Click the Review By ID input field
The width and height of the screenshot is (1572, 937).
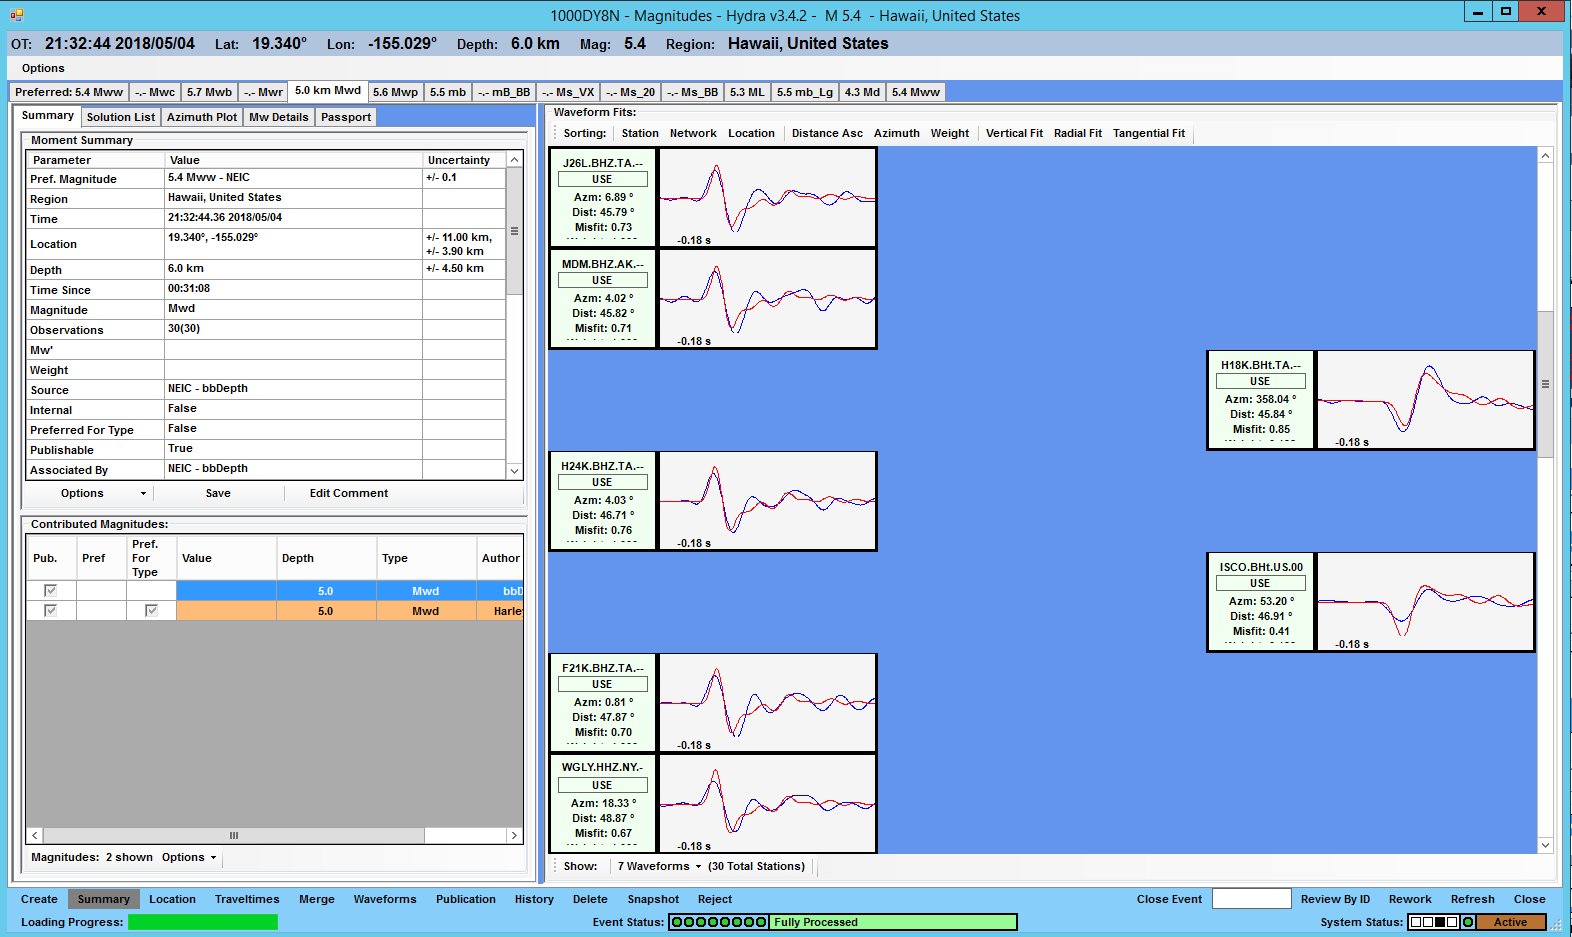(x=1251, y=898)
